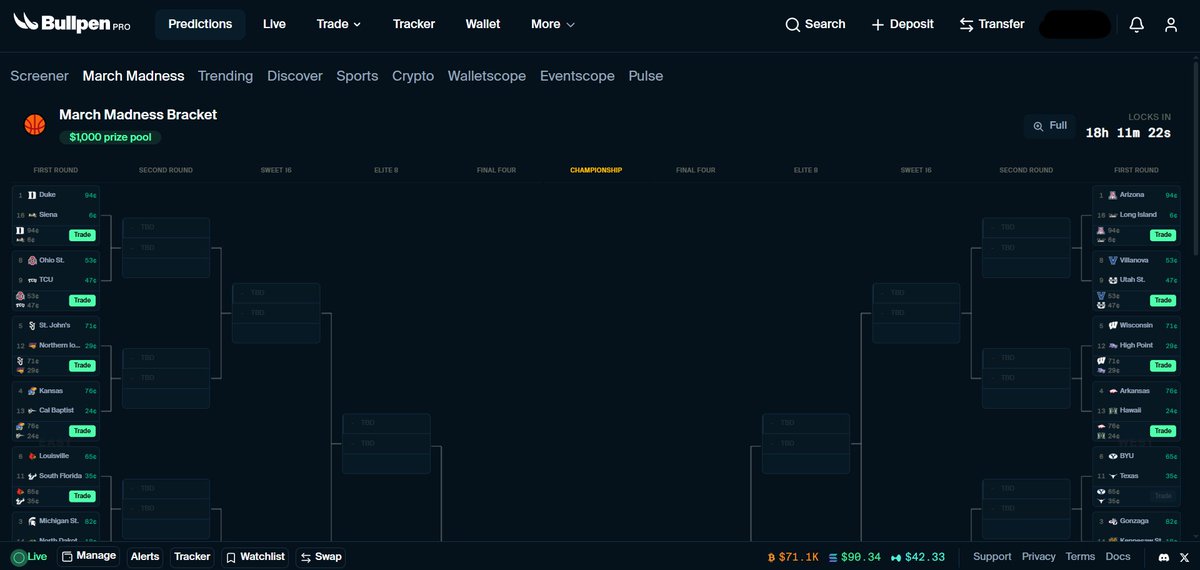Click the Villanova team logo
This screenshot has height=570, width=1200.
tap(1113, 260)
